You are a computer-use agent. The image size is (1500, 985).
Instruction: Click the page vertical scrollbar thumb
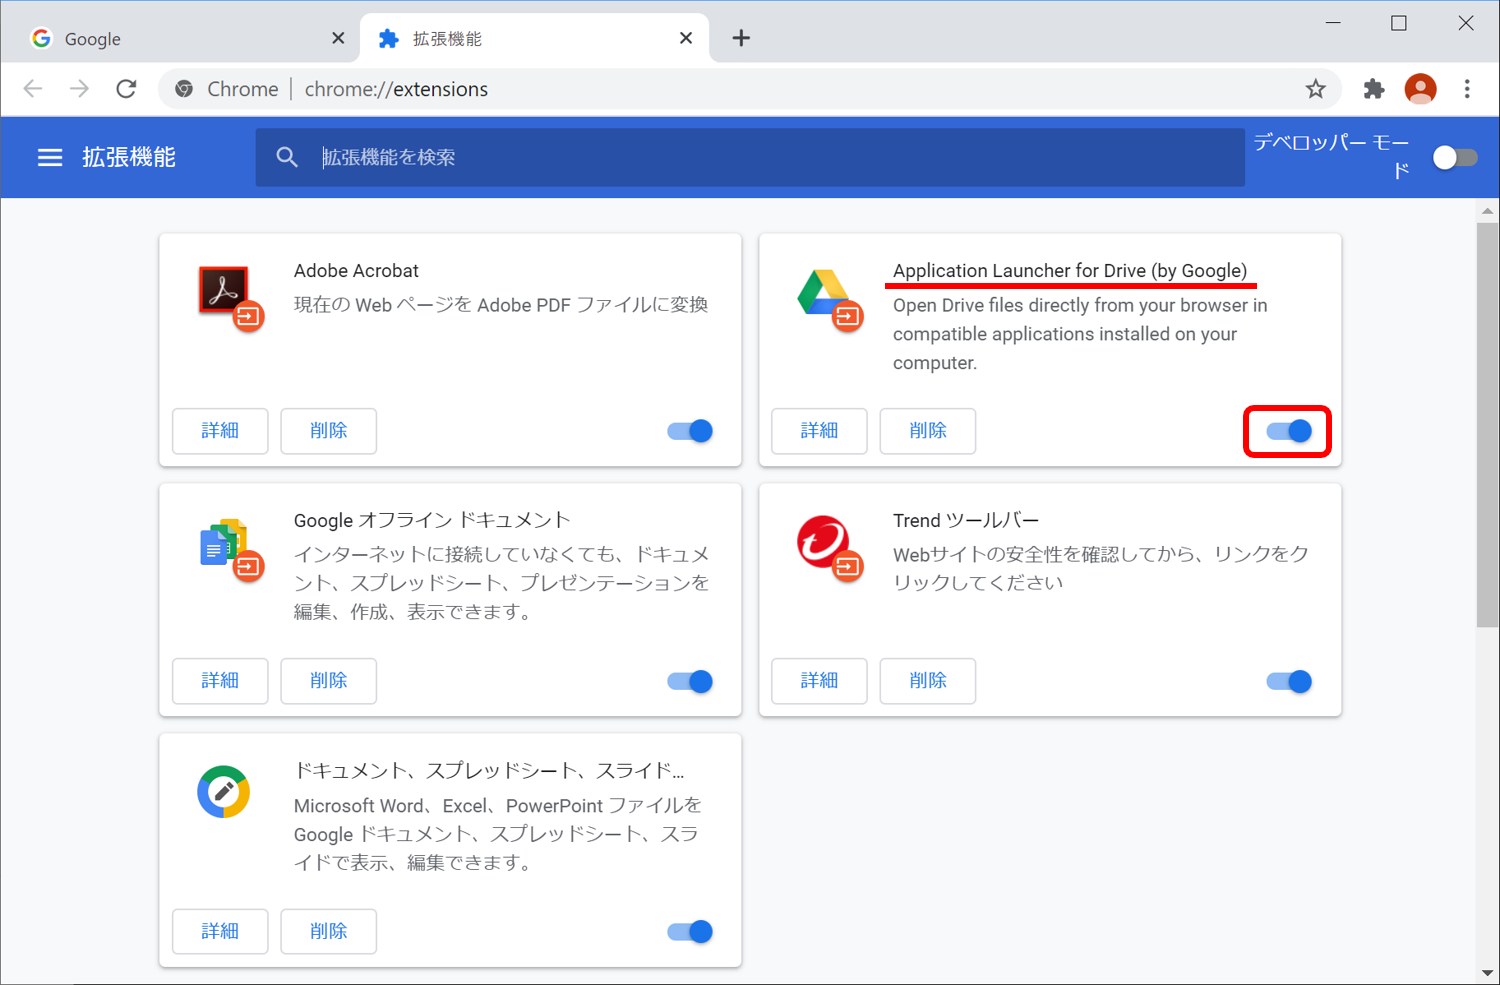click(x=1487, y=425)
